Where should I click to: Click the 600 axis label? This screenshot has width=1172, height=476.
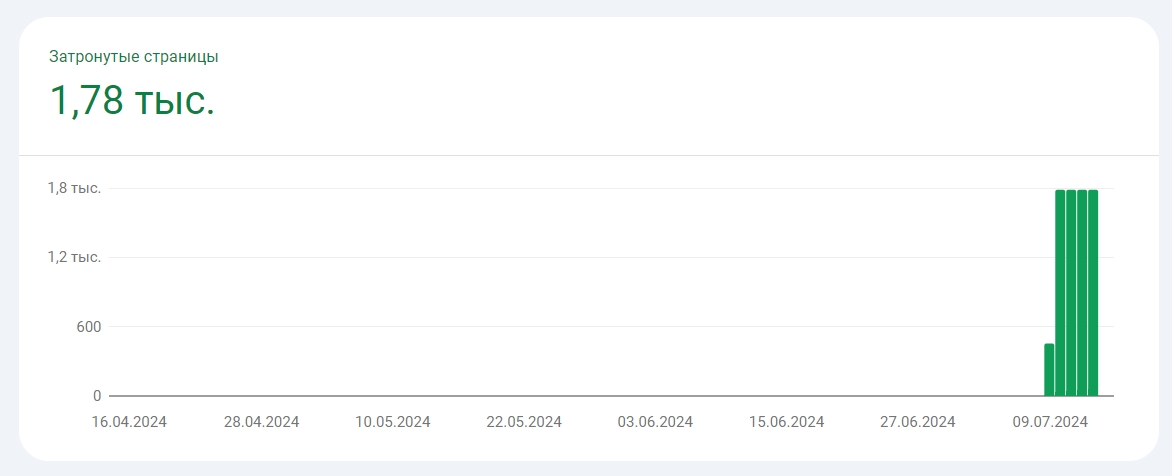coord(86,327)
